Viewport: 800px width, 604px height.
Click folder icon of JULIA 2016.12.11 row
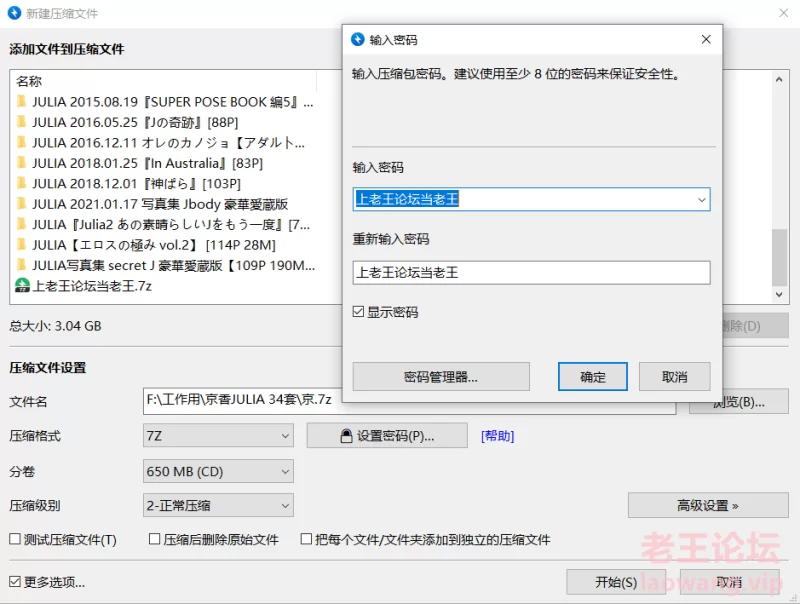[21, 142]
